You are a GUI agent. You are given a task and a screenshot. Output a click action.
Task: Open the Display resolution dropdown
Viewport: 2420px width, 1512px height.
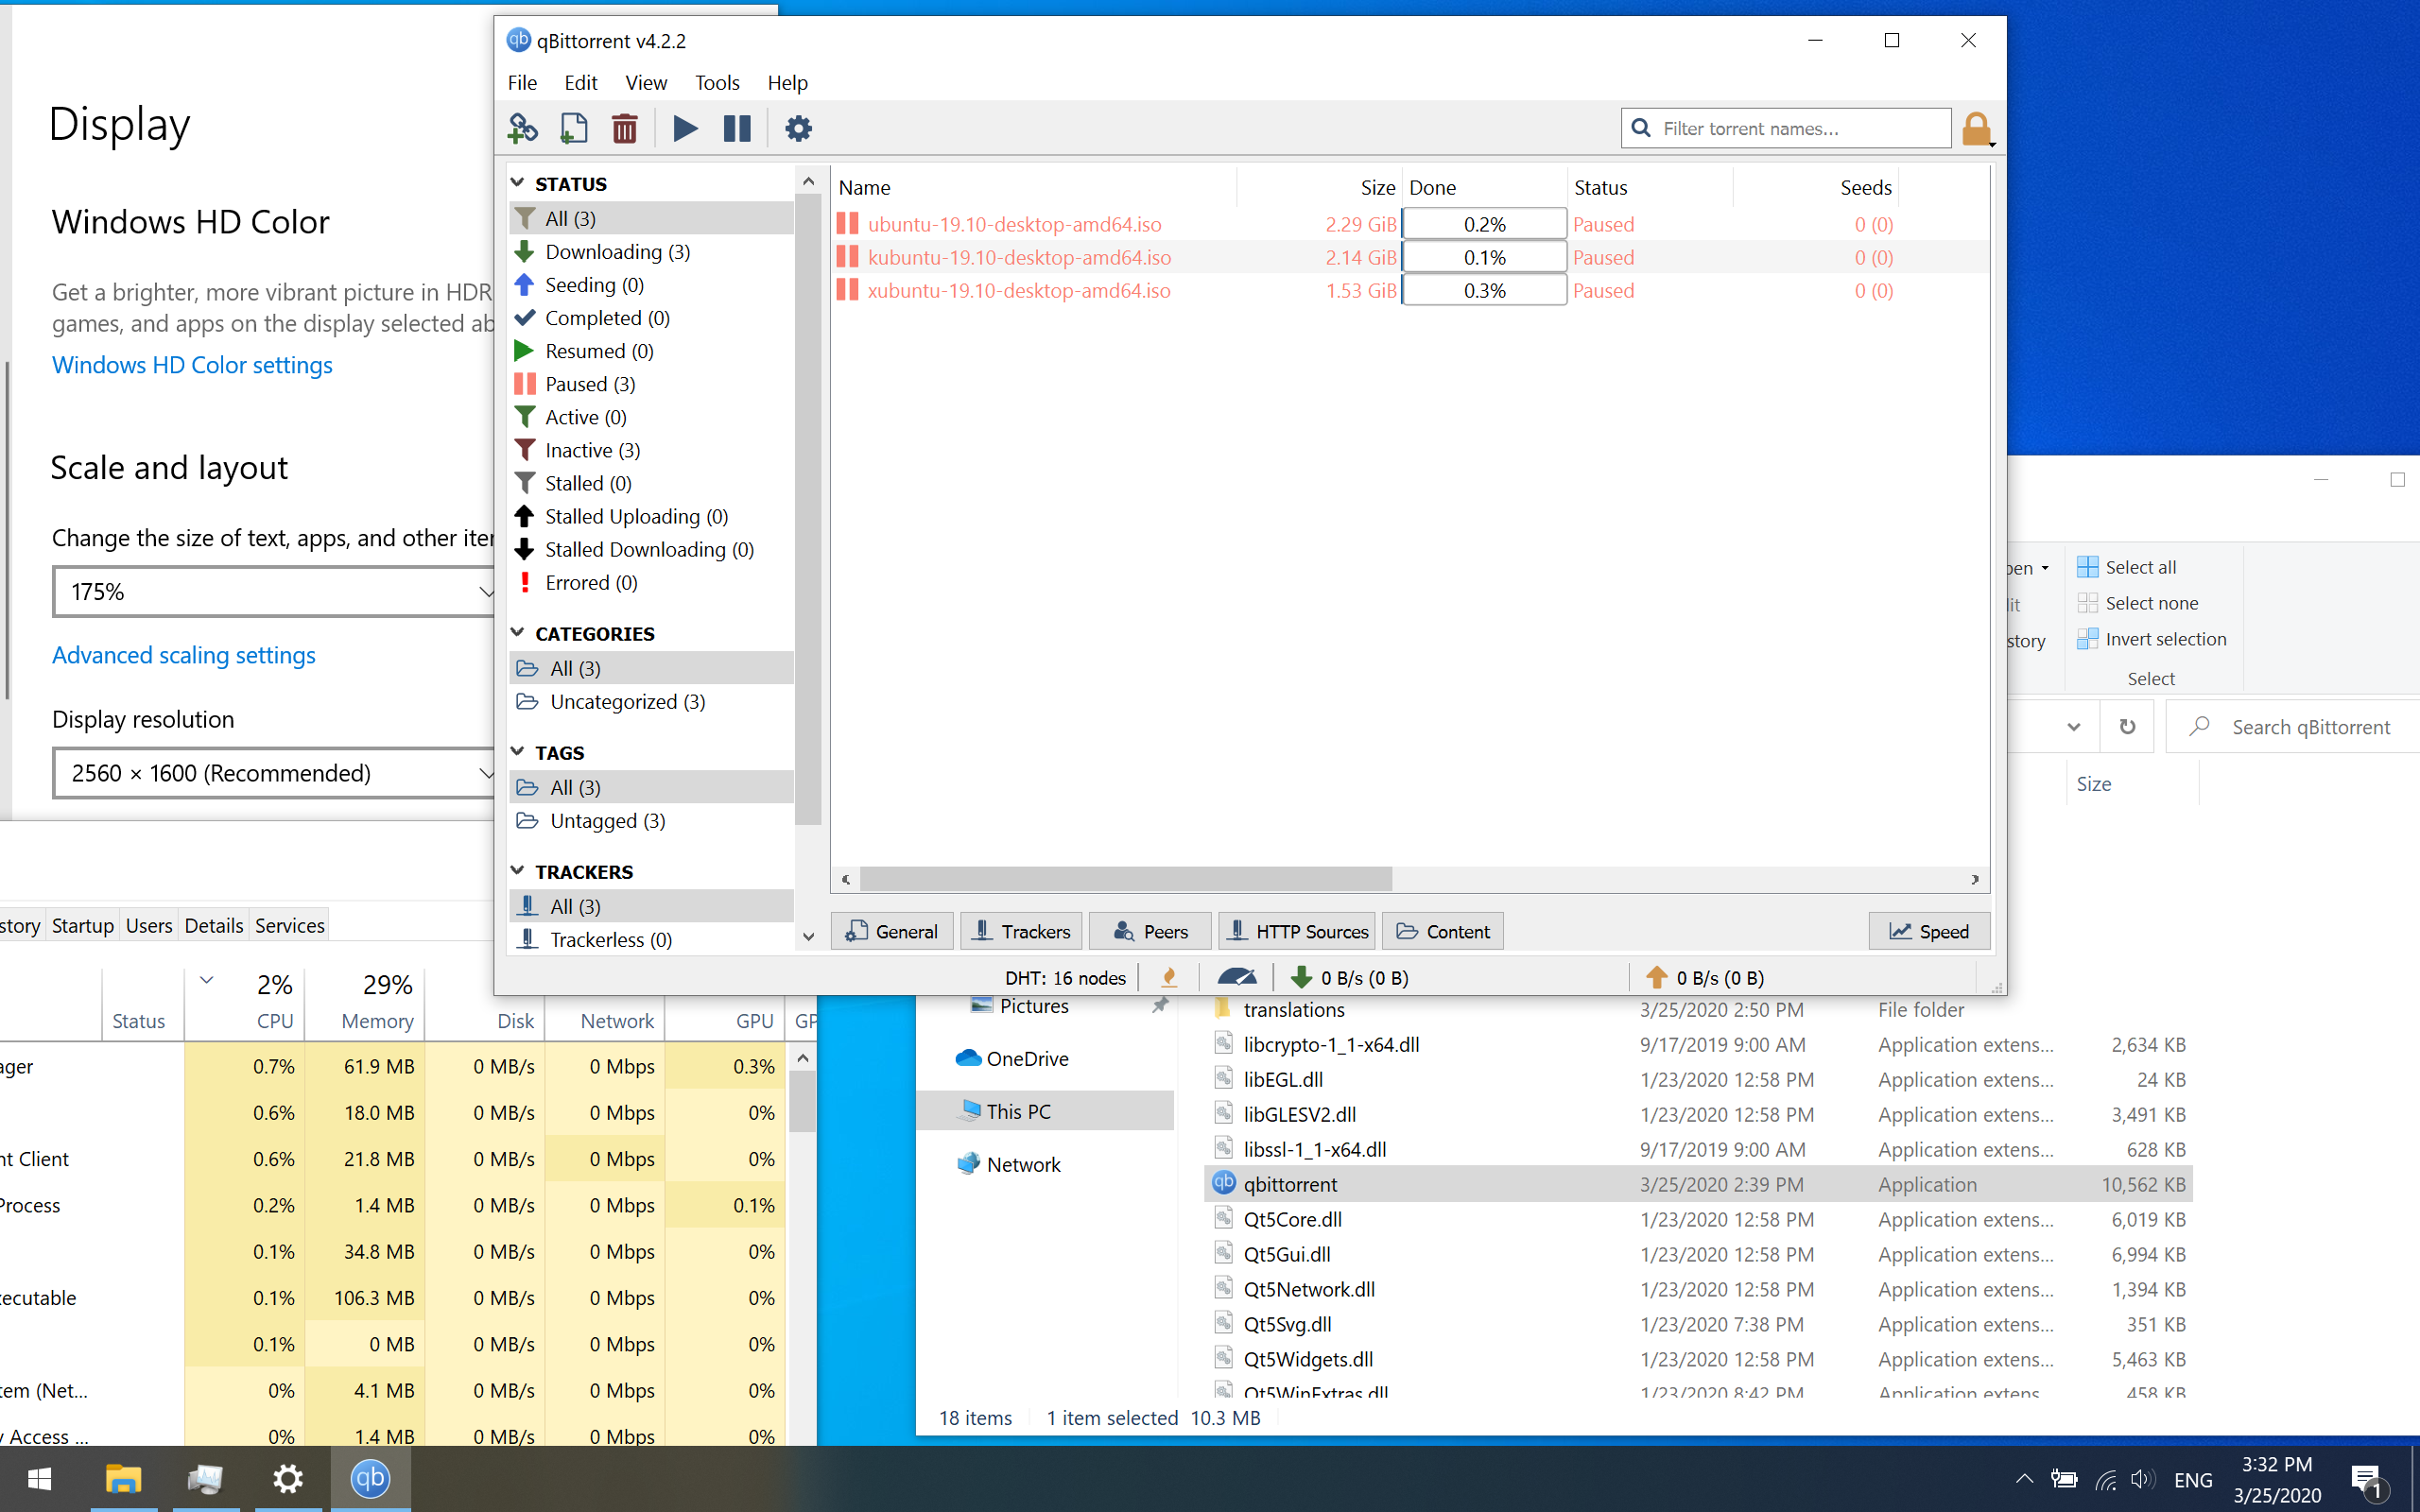[274, 773]
